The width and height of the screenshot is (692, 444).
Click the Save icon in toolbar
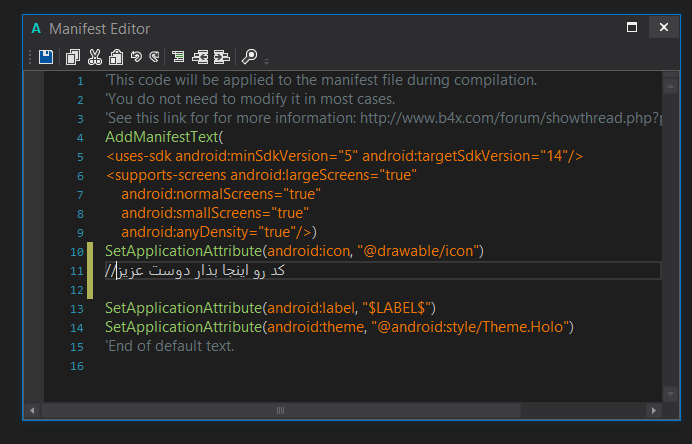coord(46,57)
